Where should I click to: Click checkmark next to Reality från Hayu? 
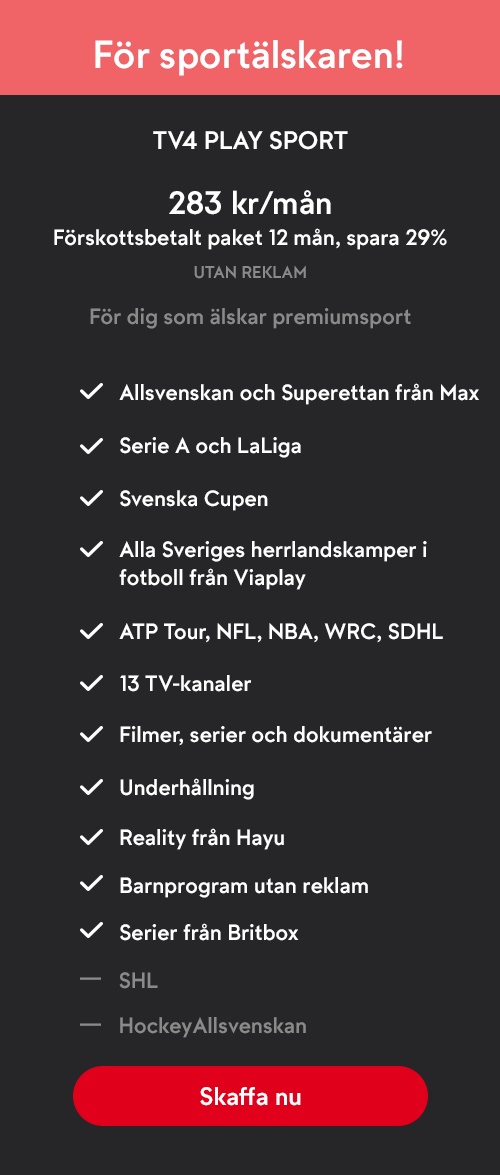pos(91,837)
